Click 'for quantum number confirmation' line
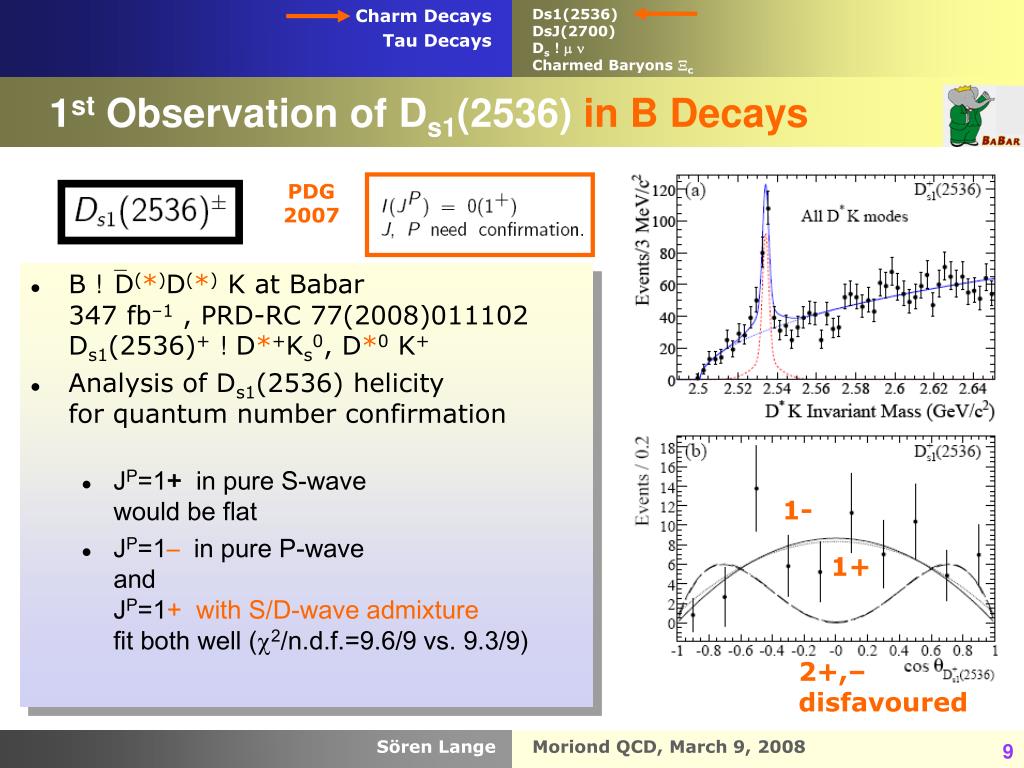Viewport: 1024px width, 768px height. 287,414
